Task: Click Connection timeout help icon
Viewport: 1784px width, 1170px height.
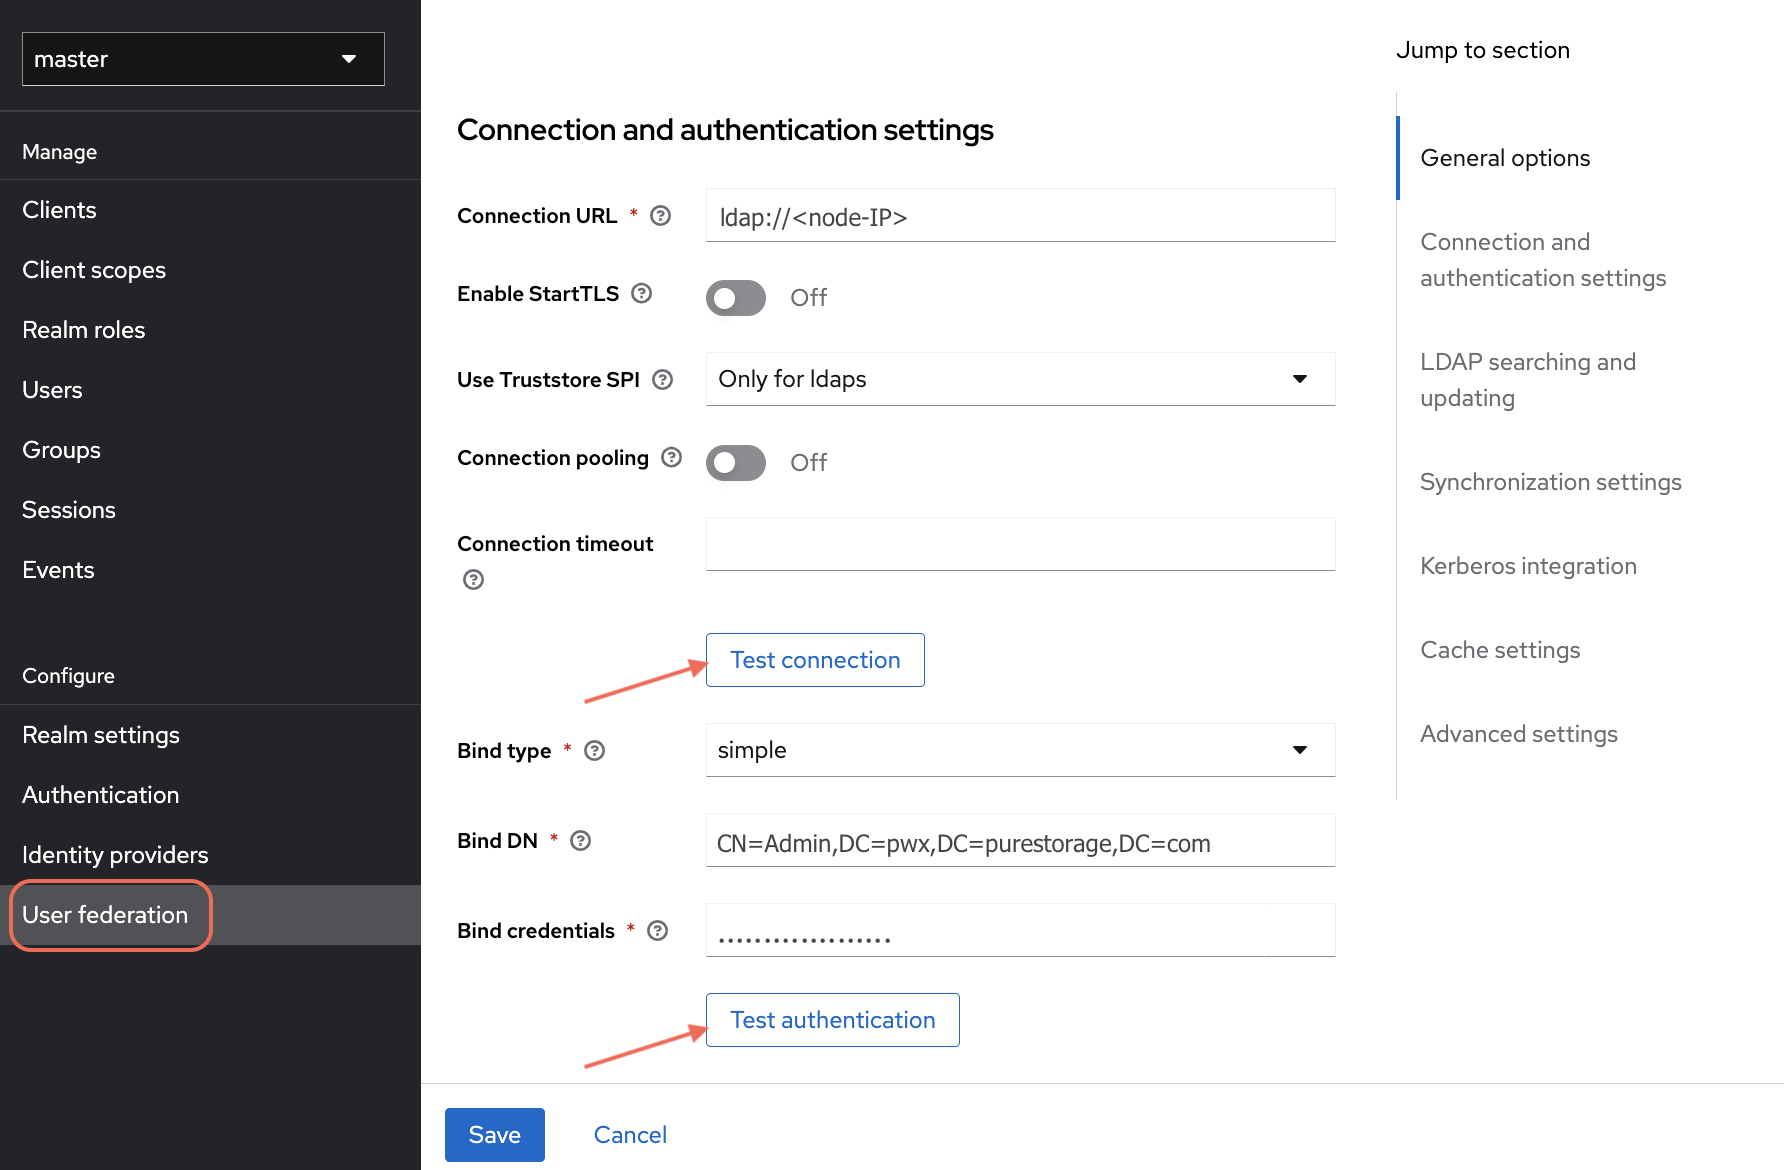Action: 473,580
